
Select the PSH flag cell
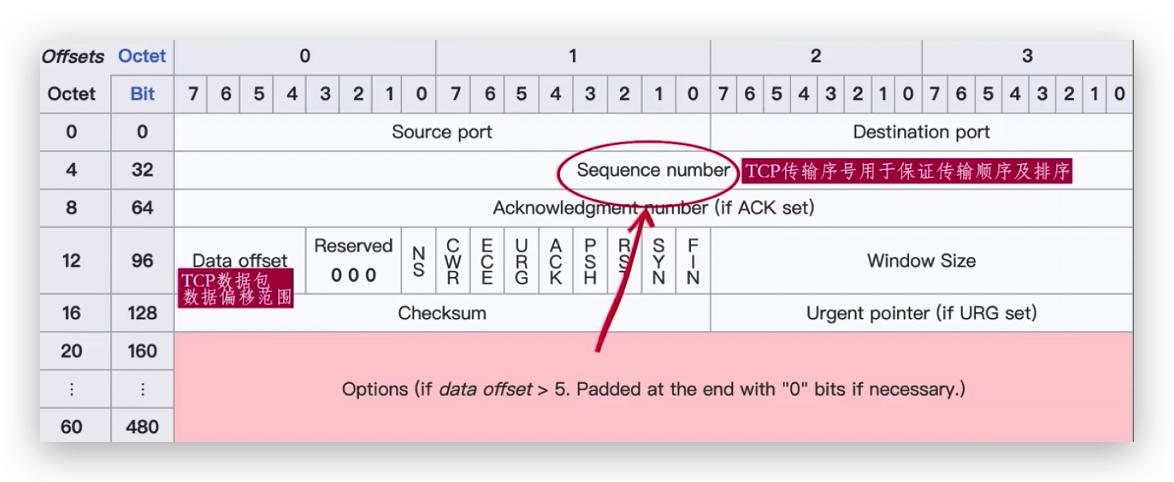pos(590,261)
